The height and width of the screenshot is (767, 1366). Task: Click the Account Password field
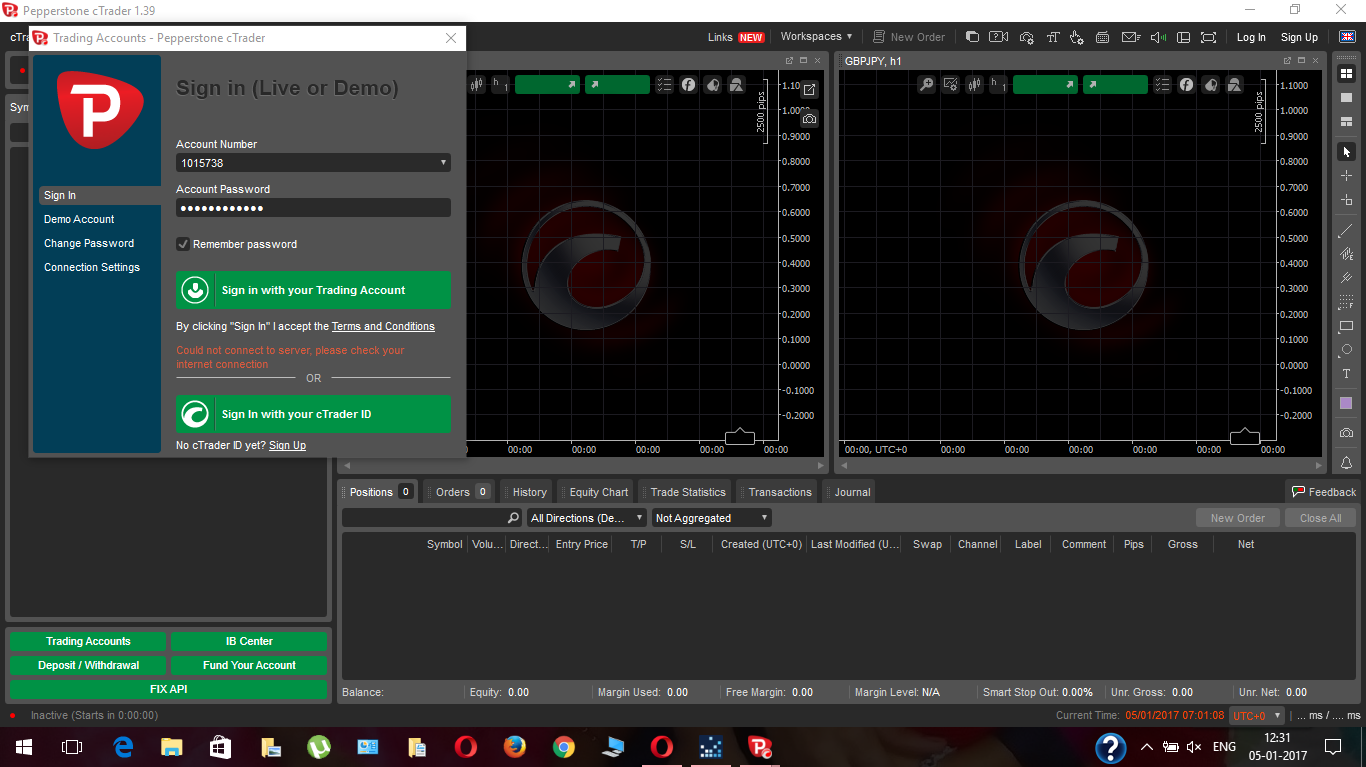click(x=313, y=208)
